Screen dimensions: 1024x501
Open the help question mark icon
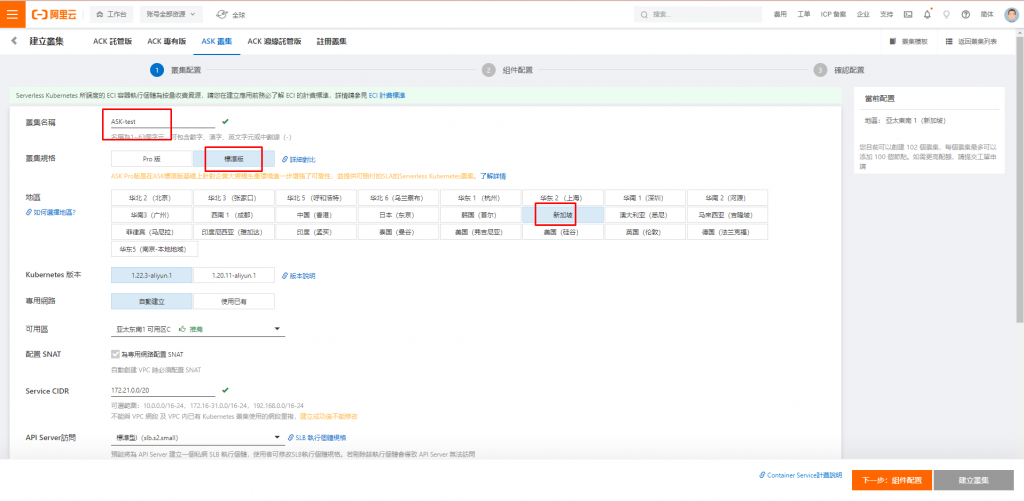click(966, 14)
